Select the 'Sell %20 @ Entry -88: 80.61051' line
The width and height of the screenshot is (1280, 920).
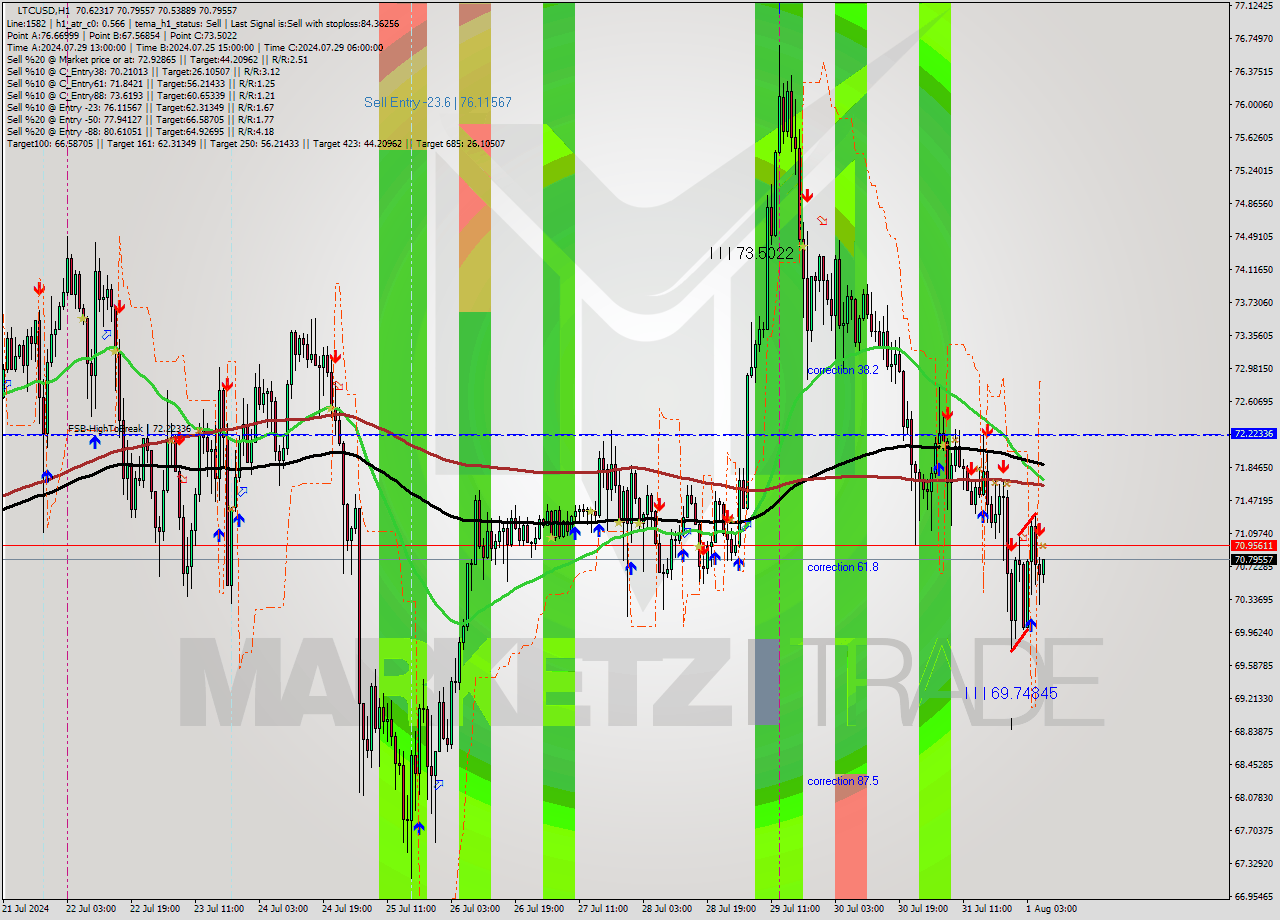coord(74,131)
